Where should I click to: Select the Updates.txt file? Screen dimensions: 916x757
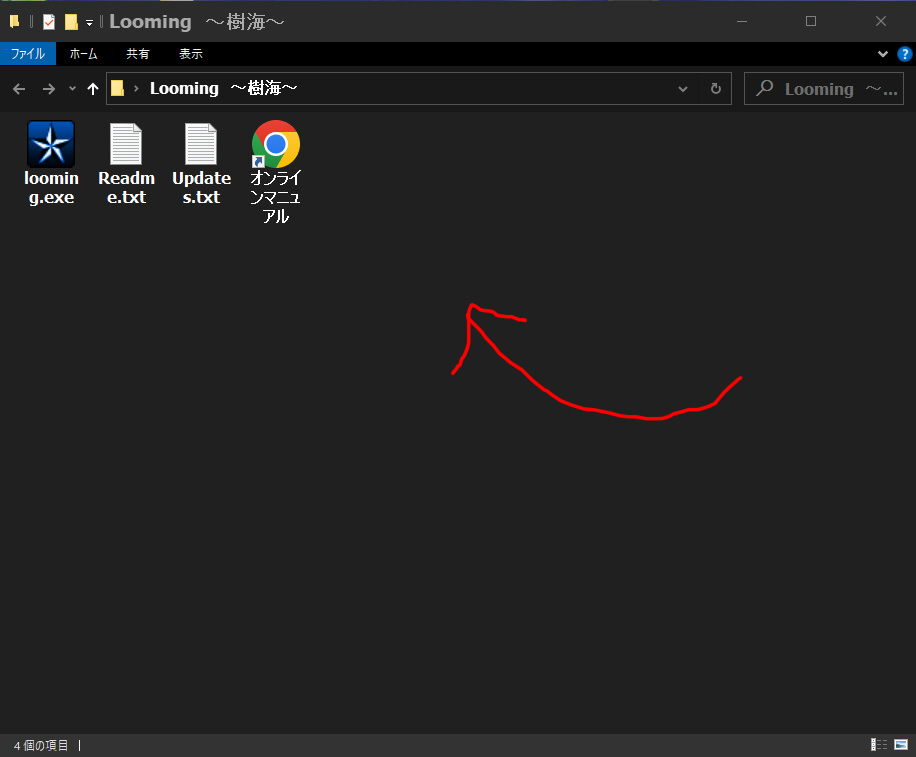[x=201, y=146]
